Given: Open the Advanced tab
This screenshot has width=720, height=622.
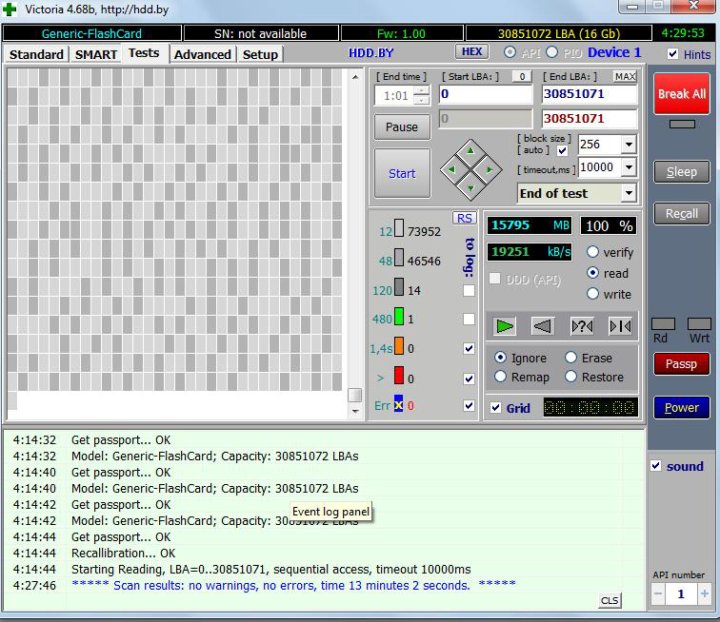Looking at the screenshot, I should coord(202,54).
